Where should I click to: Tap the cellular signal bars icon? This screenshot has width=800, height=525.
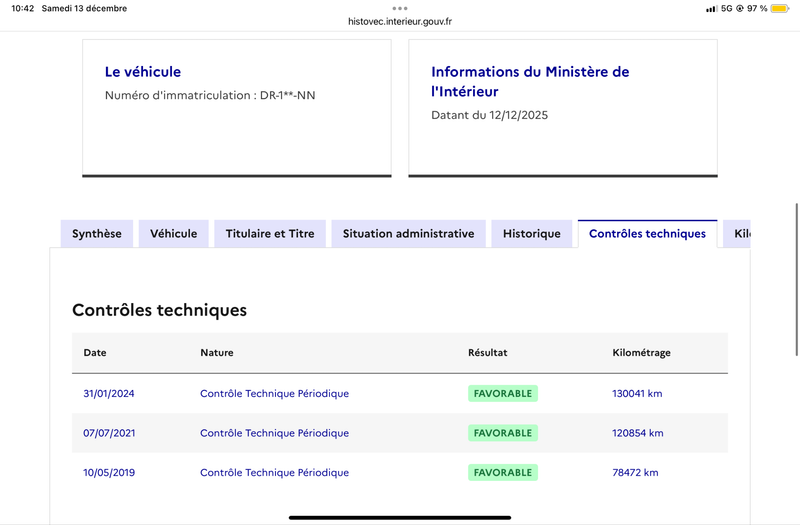(711, 8)
